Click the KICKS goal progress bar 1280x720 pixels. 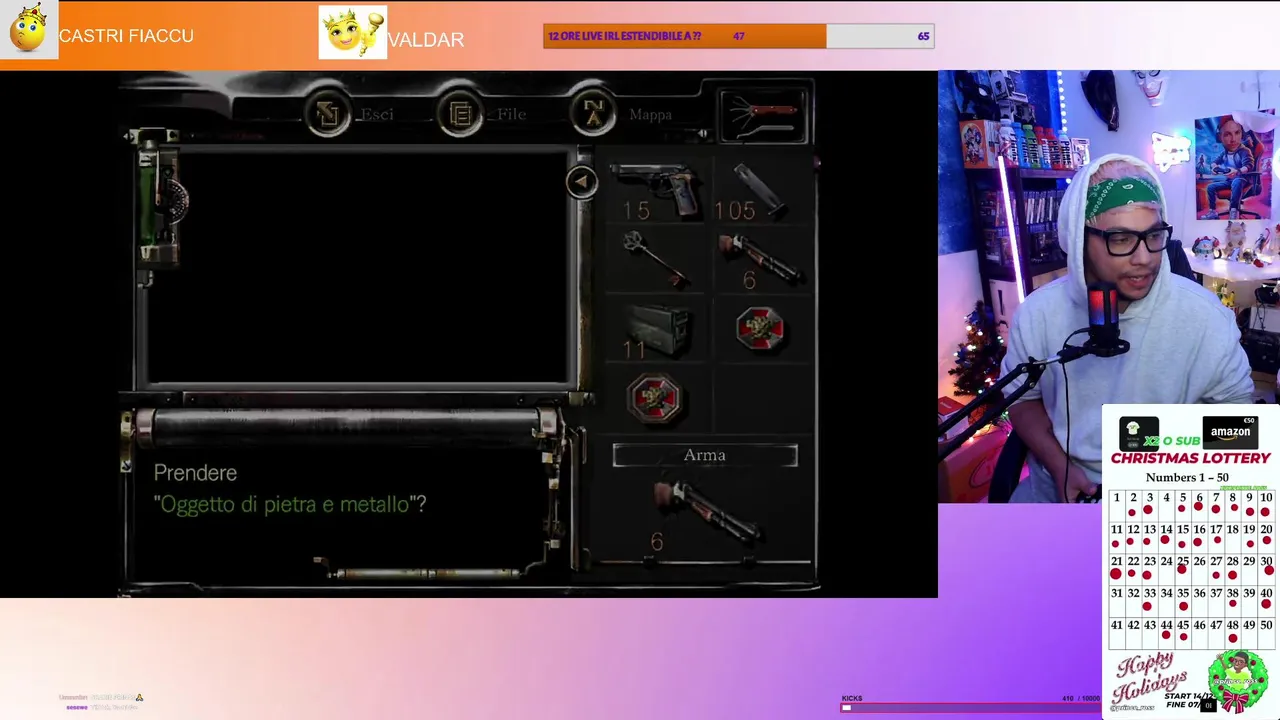point(970,707)
